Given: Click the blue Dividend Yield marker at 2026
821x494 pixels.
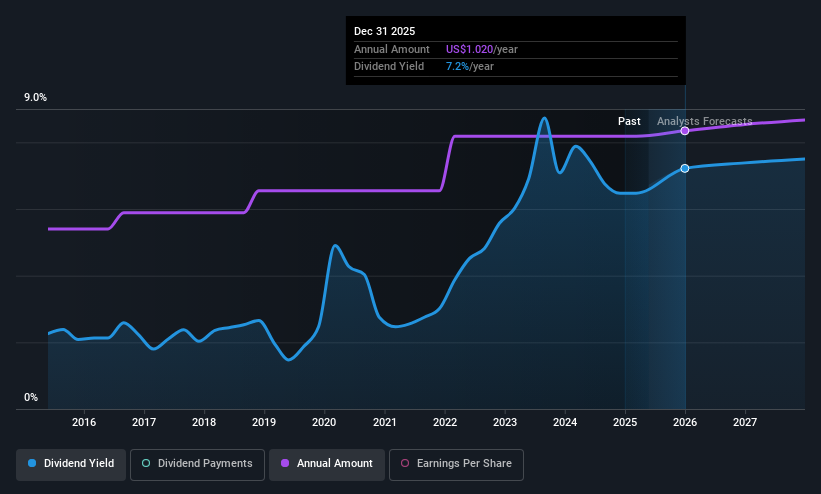Looking at the screenshot, I should [x=685, y=168].
